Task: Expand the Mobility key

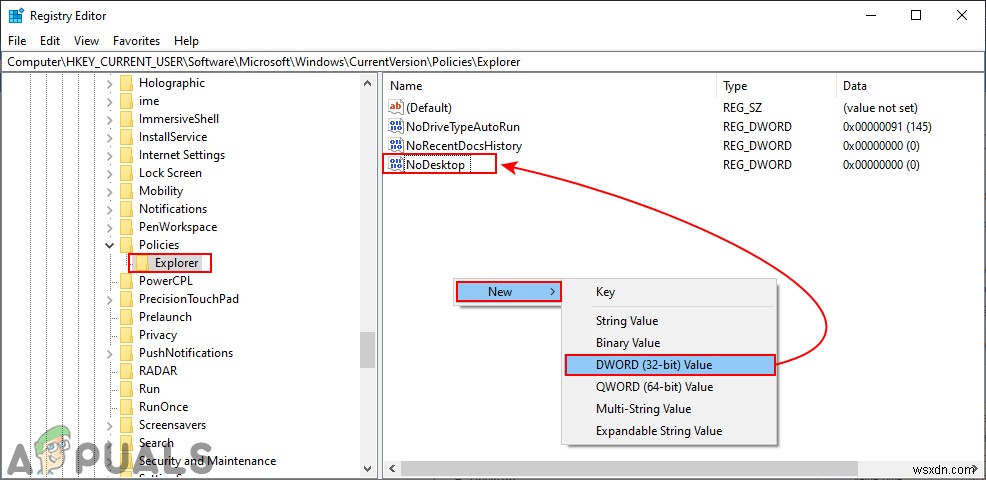Action: pyautogui.click(x=109, y=191)
